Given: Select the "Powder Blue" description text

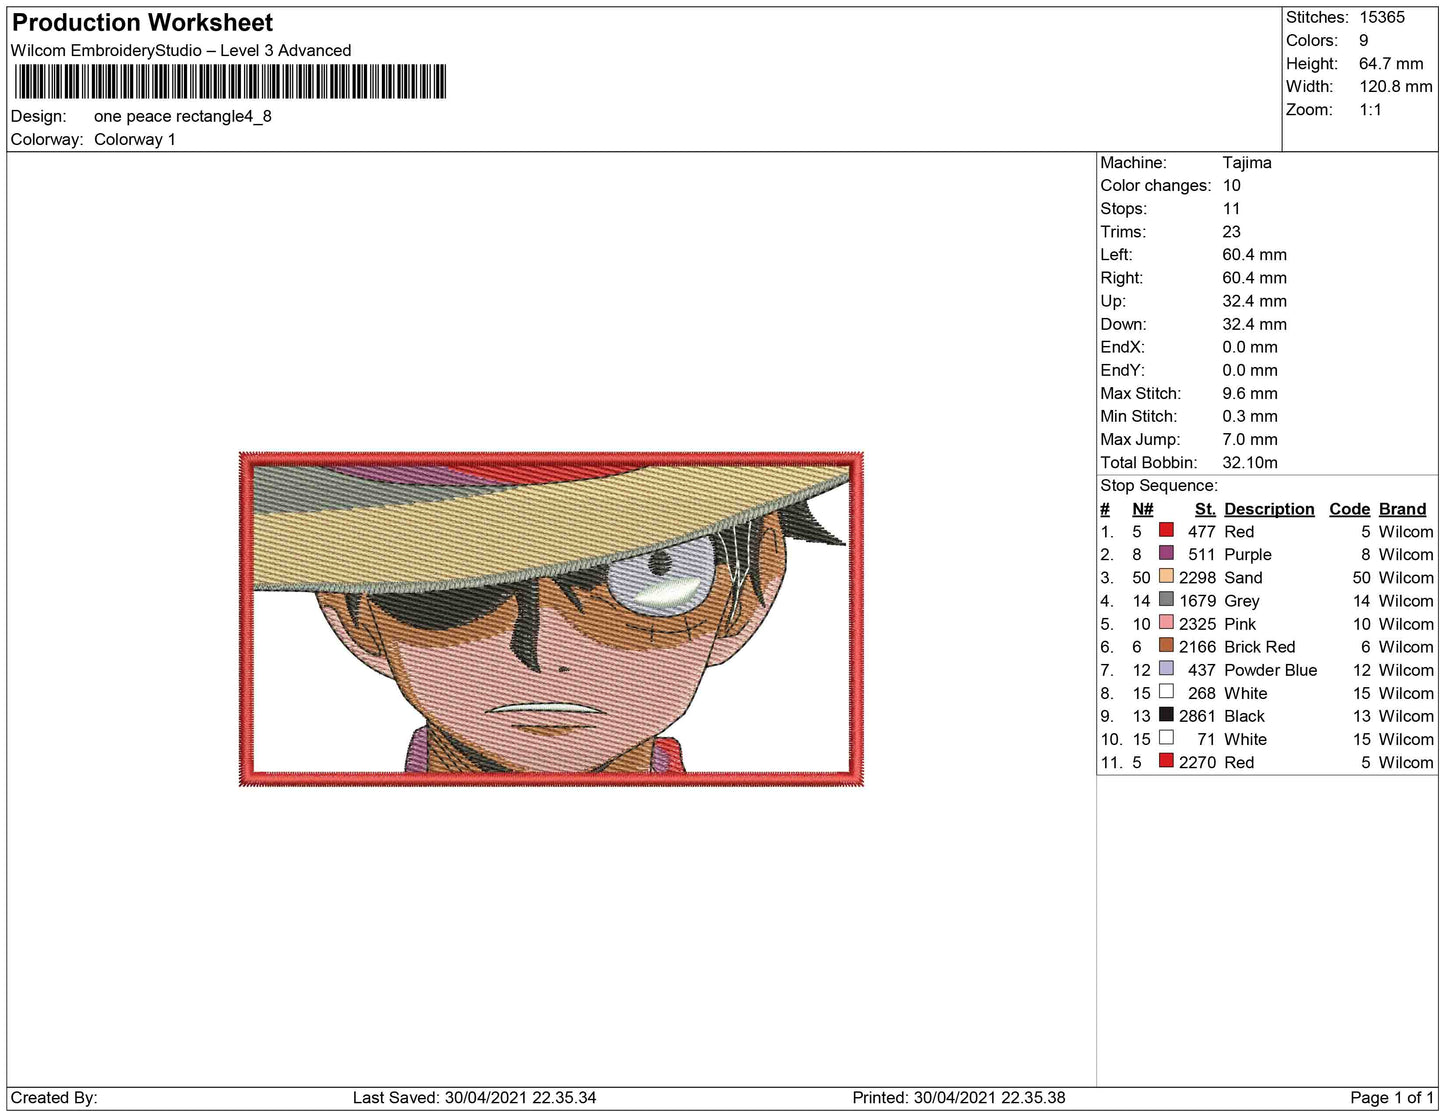Looking at the screenshot, I should click(1270, 669).
